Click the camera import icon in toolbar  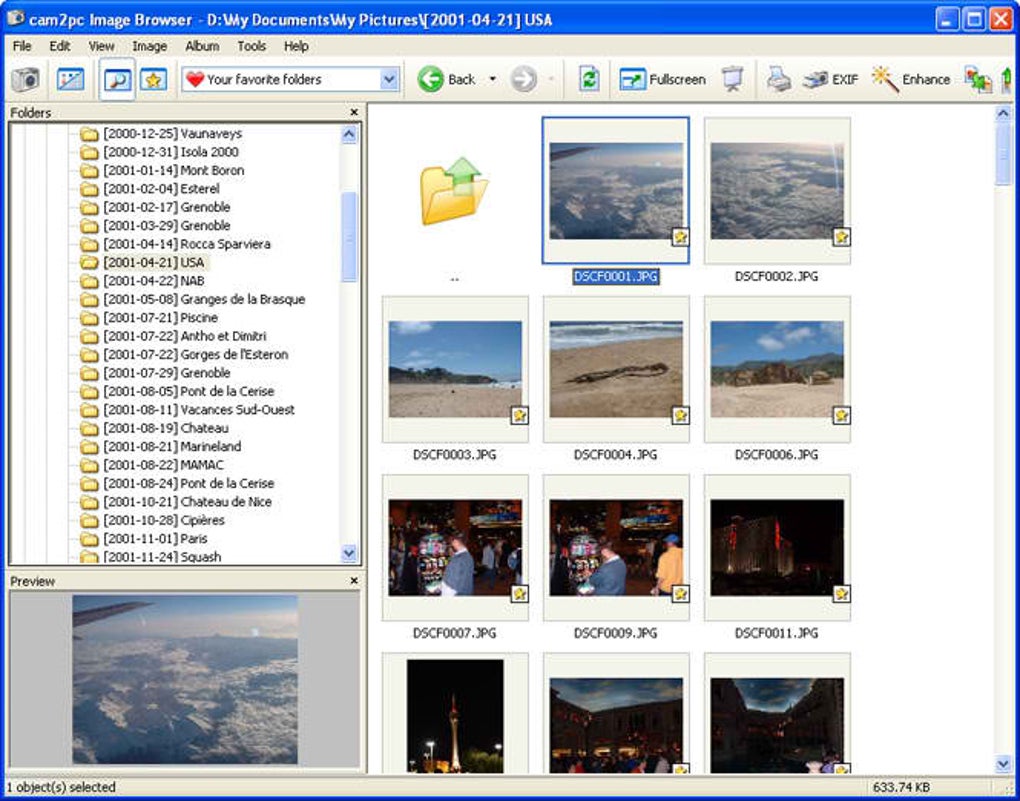pos(25,80)
